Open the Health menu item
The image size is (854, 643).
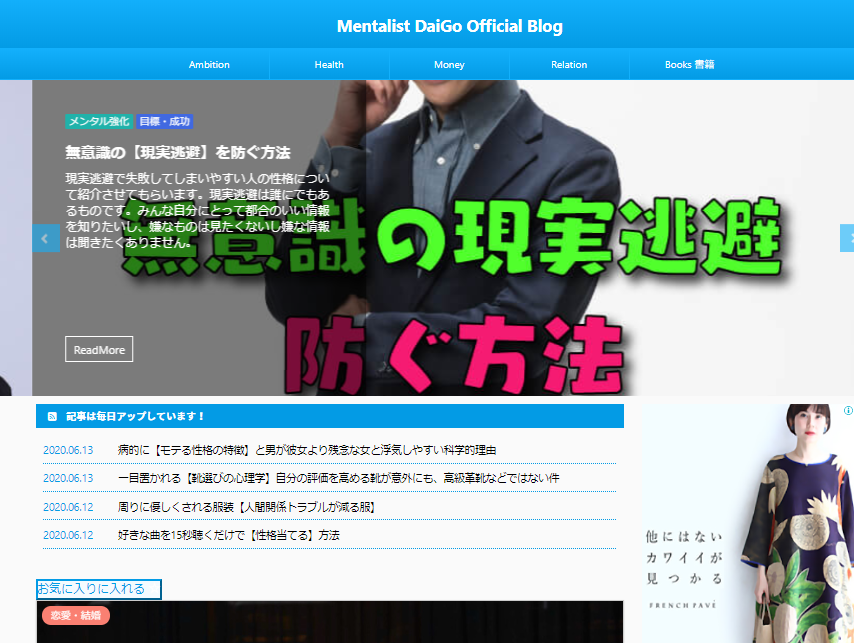tap(329, 65)
